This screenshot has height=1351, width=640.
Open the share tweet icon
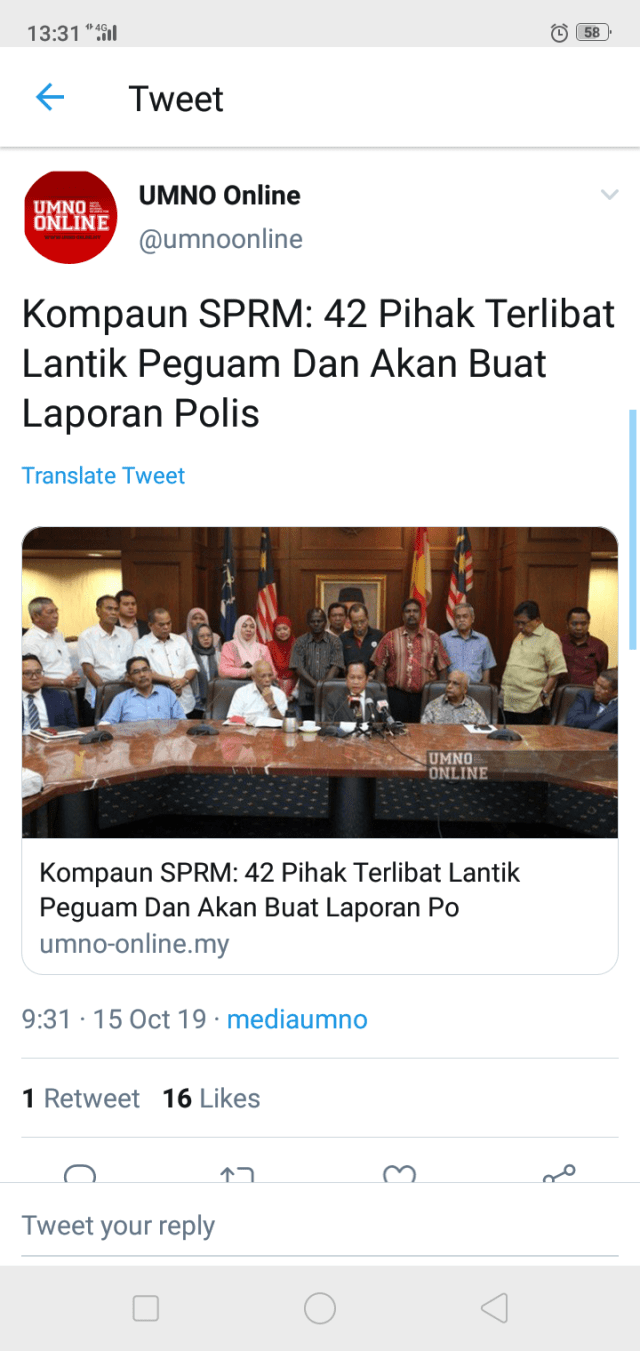[x=559, y=1173]
